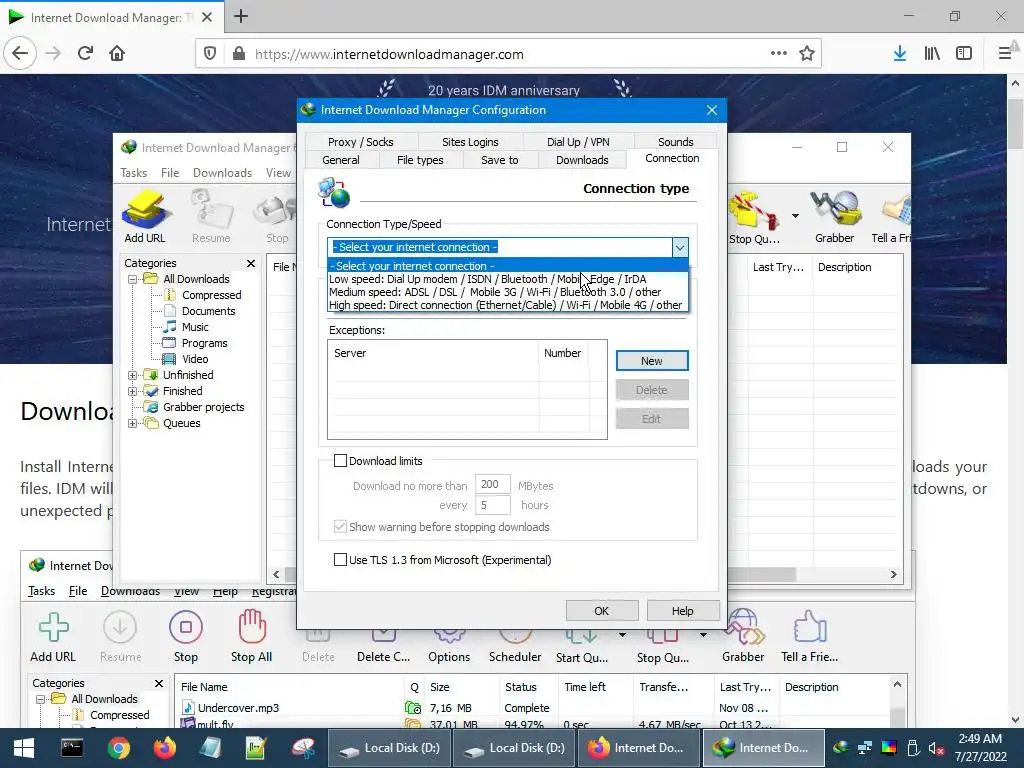Open Firefox hamburger menu
The image size is (1024, 768).
(x=1004, y=54)
